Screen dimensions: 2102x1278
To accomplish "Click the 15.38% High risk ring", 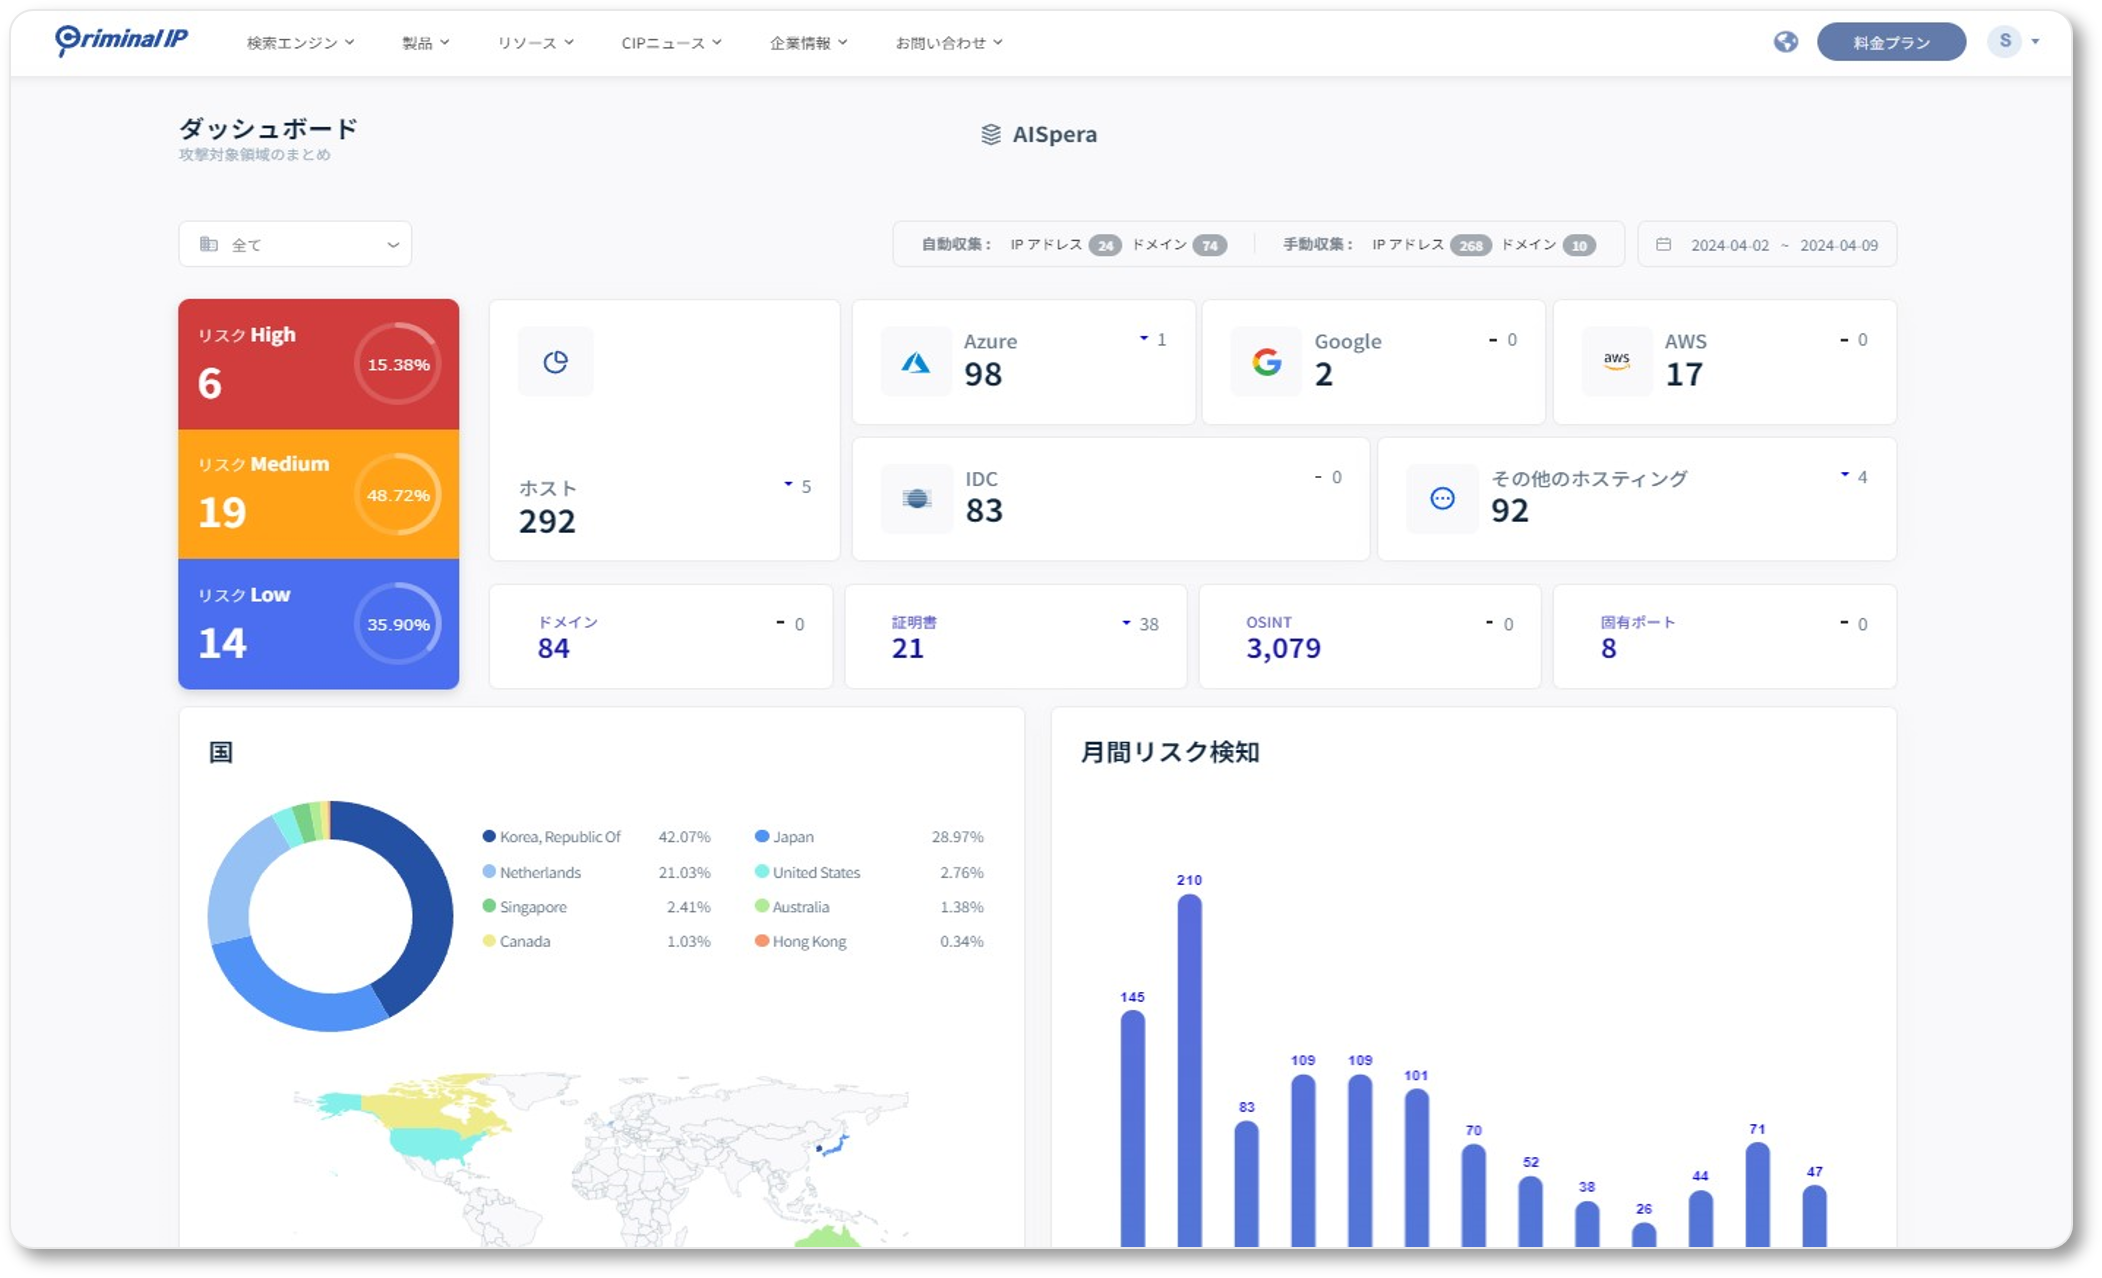I will (398, 364).
